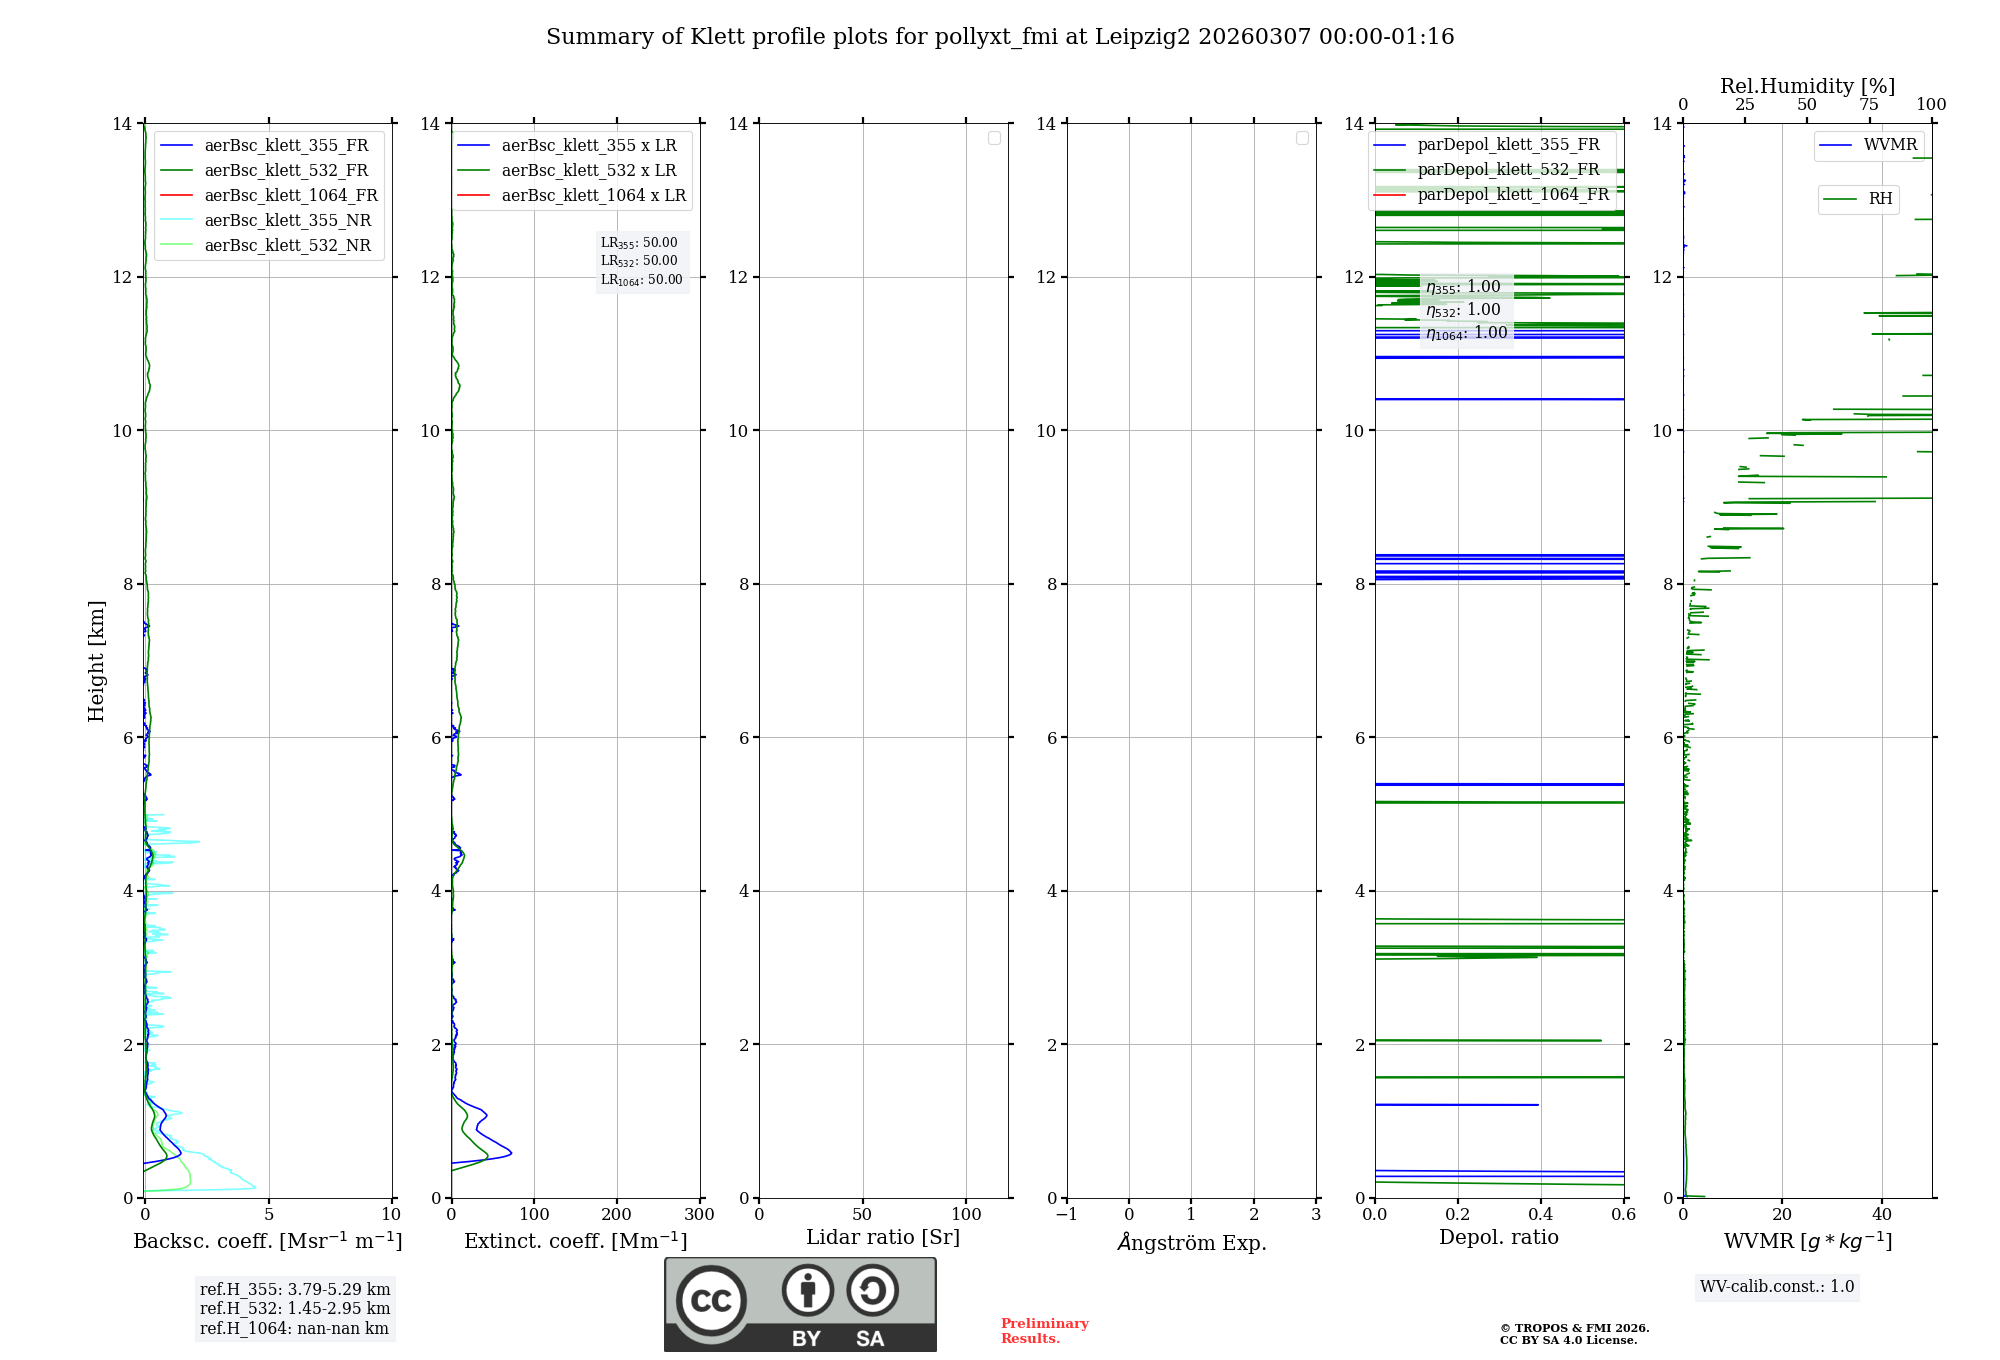Click the aerBsc_klett_532 x LR legend label
This screenshot has width=2000, height=1360.
coord(588,171)
